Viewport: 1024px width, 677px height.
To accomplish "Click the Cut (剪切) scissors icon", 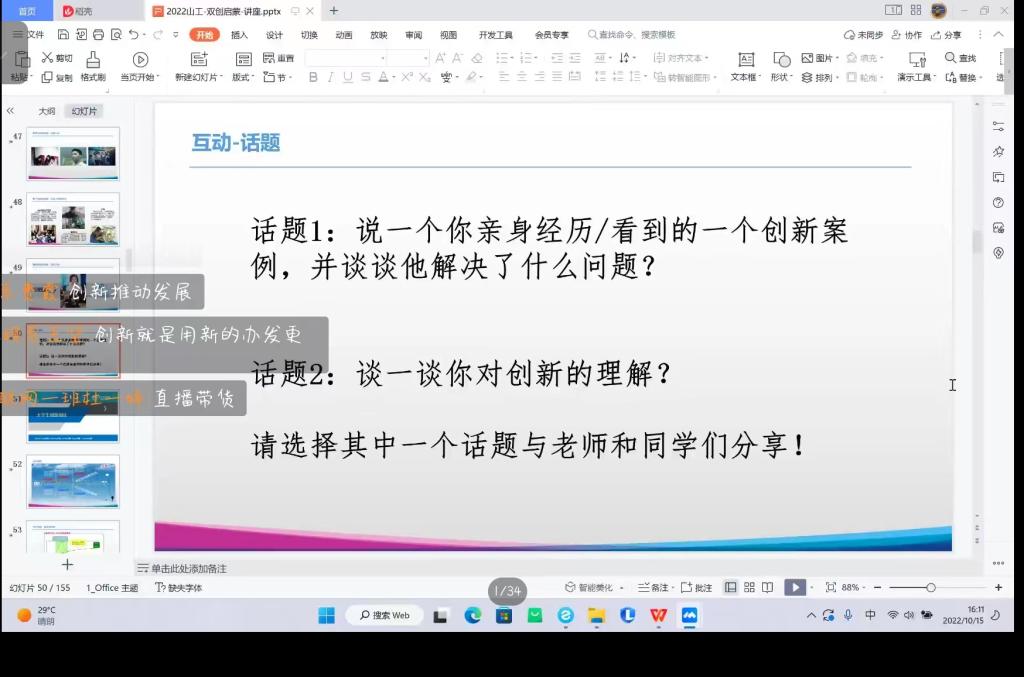I will (x=47, y=58).
